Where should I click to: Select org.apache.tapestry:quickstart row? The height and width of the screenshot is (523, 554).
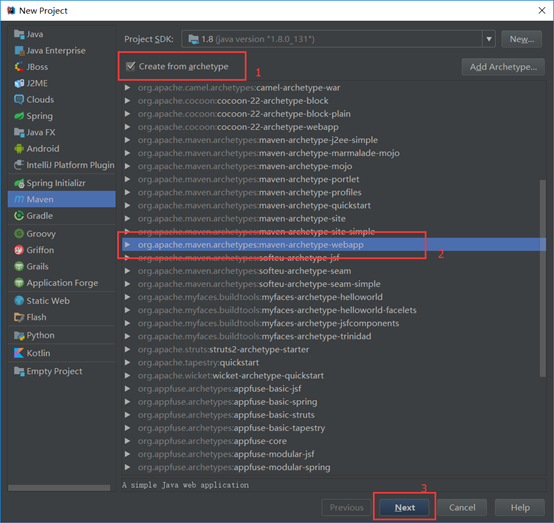click(334, 362)
